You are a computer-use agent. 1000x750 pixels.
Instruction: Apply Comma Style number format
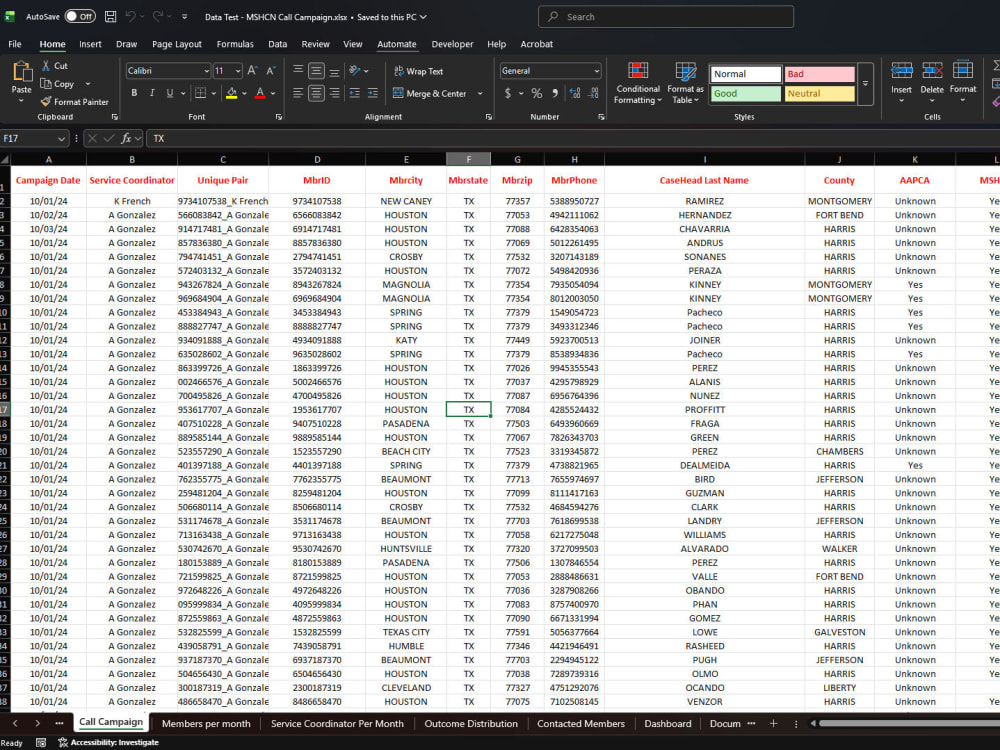tap(555, 93)
